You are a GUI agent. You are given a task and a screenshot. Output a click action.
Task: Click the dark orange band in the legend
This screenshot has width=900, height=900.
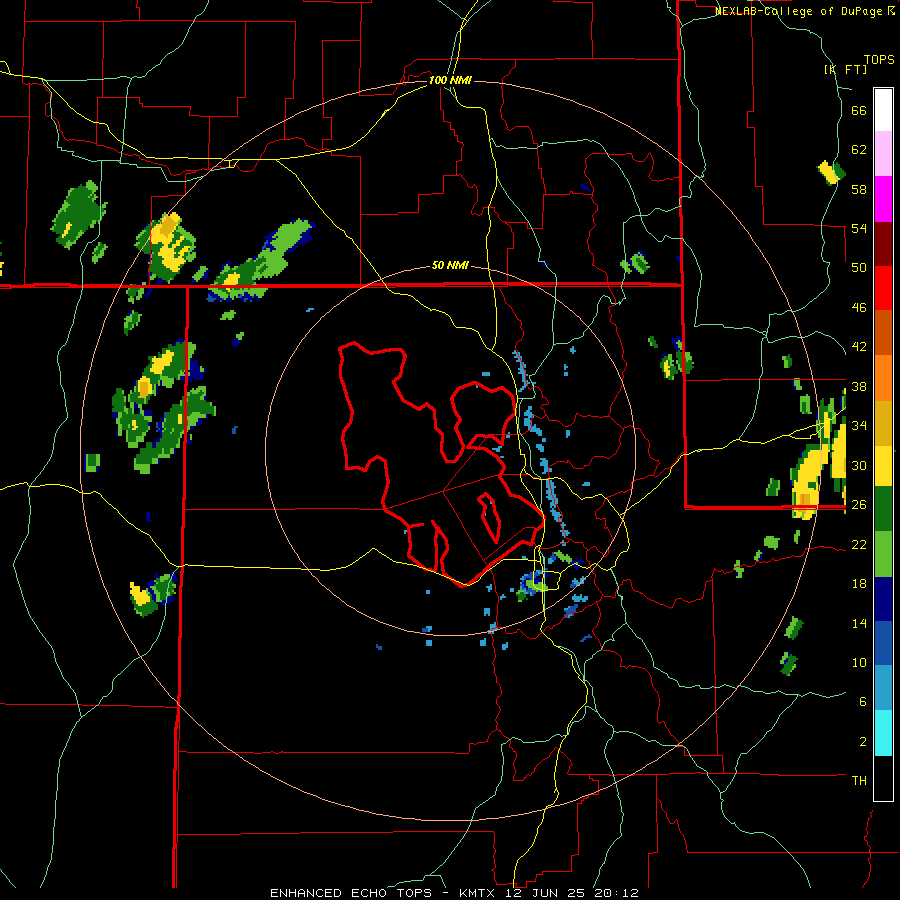point(883,332)
